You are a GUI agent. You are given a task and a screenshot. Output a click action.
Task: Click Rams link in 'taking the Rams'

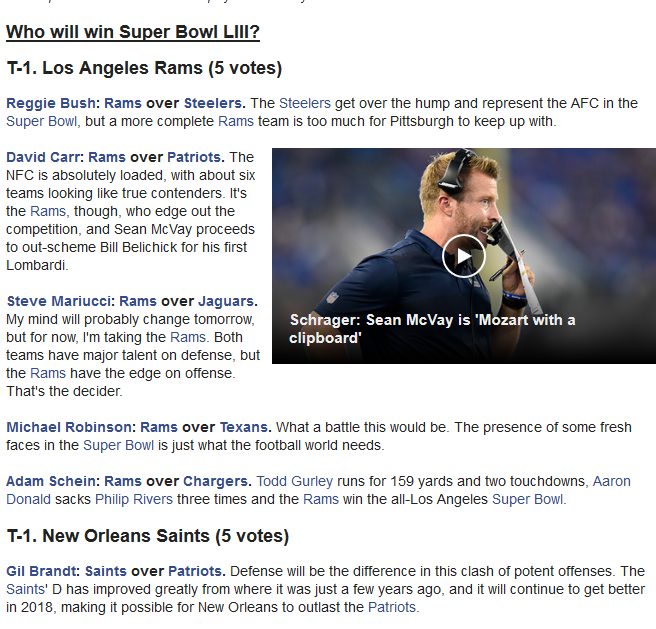point(188,337)
